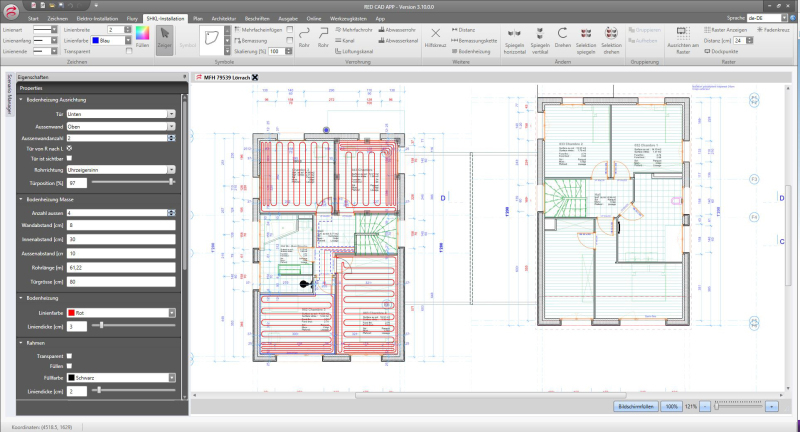This screenshot has height=432, width=800.
Task: Choose the Kanal tool
Action: pyautogui.click(x=345, y=41)
